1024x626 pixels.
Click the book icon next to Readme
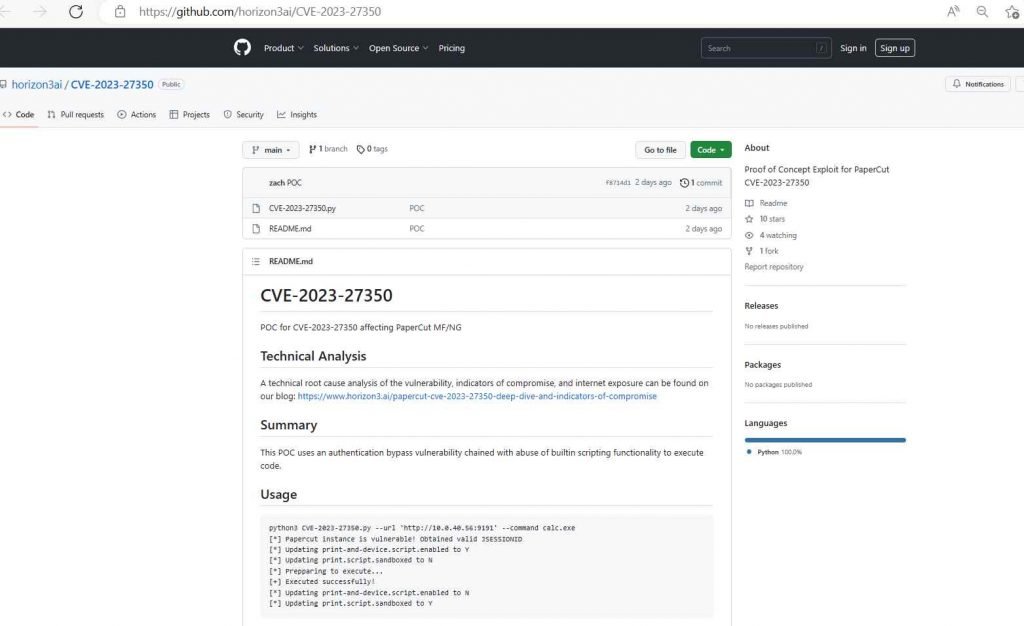[x=749, y=203]
